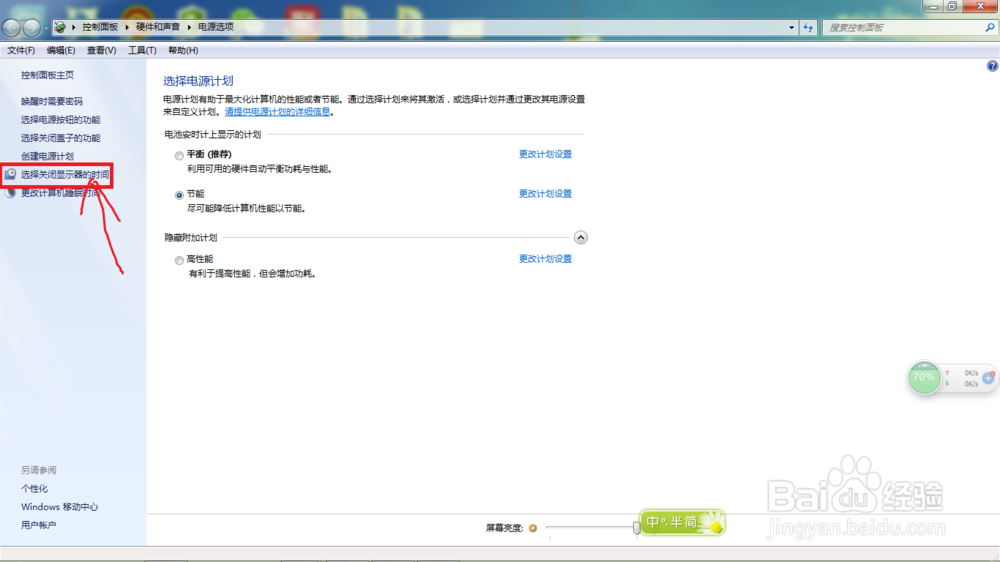Go to 控制面板主页
The width and height of the screenshot is (1000, 562).
tap(47, 75)
